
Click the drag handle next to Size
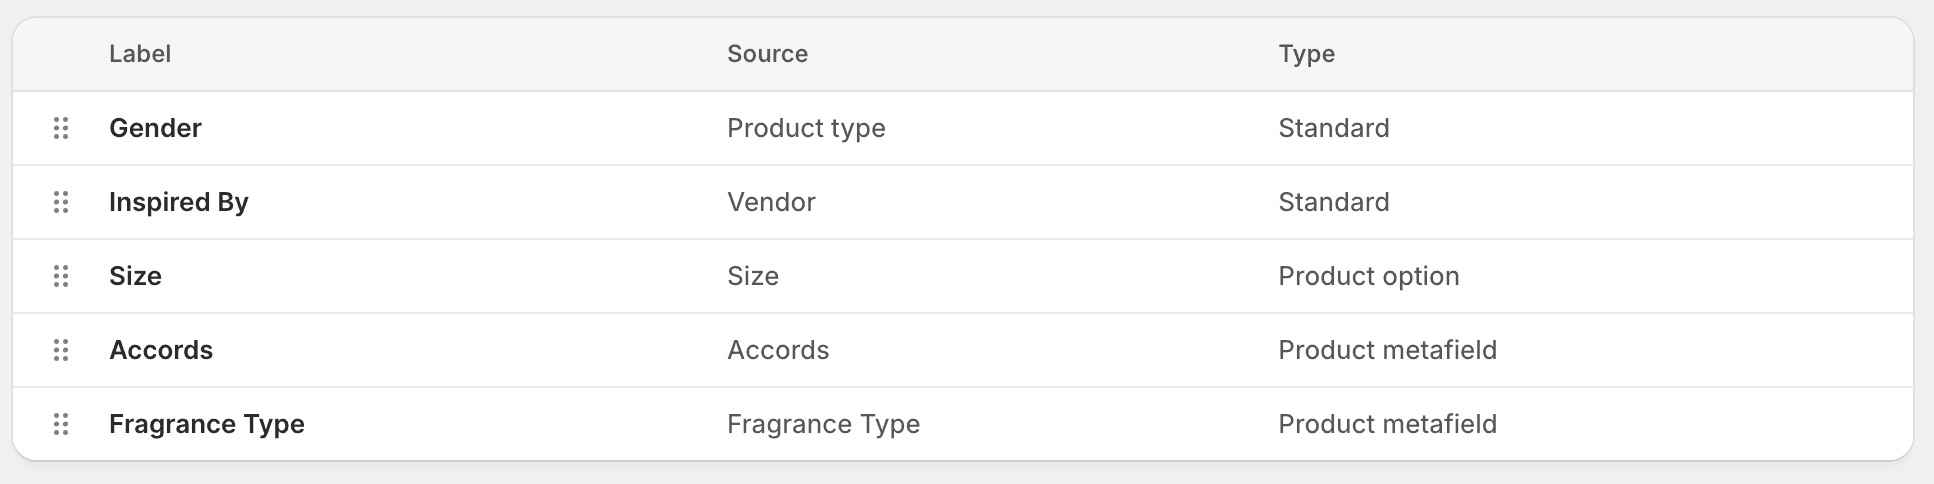61,276
